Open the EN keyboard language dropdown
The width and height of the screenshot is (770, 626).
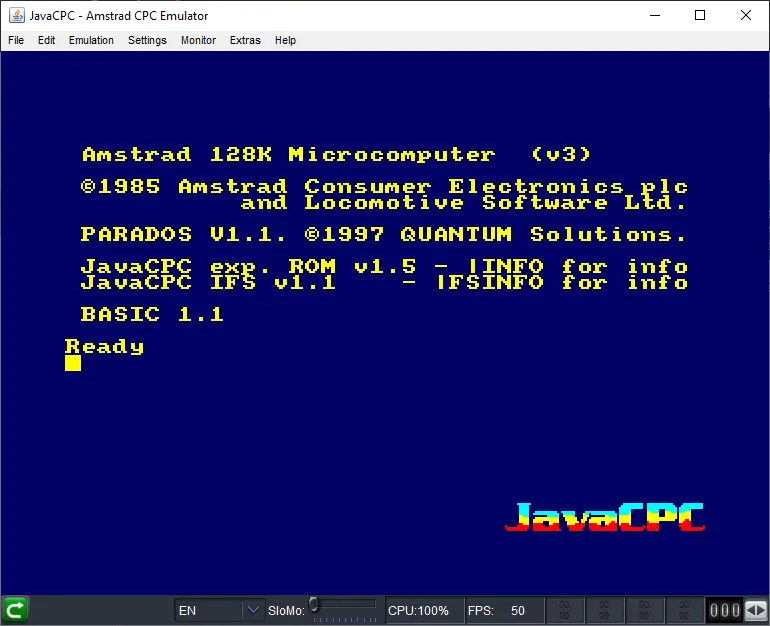[x=220, y=610]
